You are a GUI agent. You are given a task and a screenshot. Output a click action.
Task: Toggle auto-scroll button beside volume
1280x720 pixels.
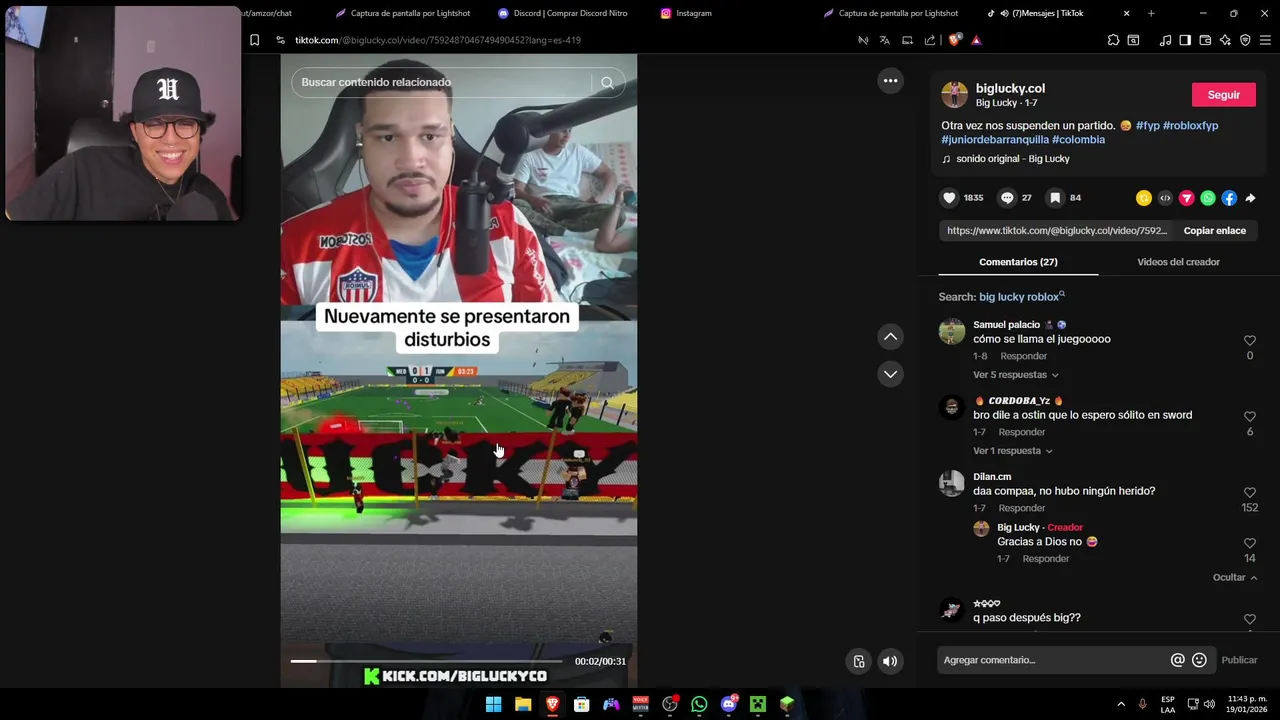[x=858, y=661]
